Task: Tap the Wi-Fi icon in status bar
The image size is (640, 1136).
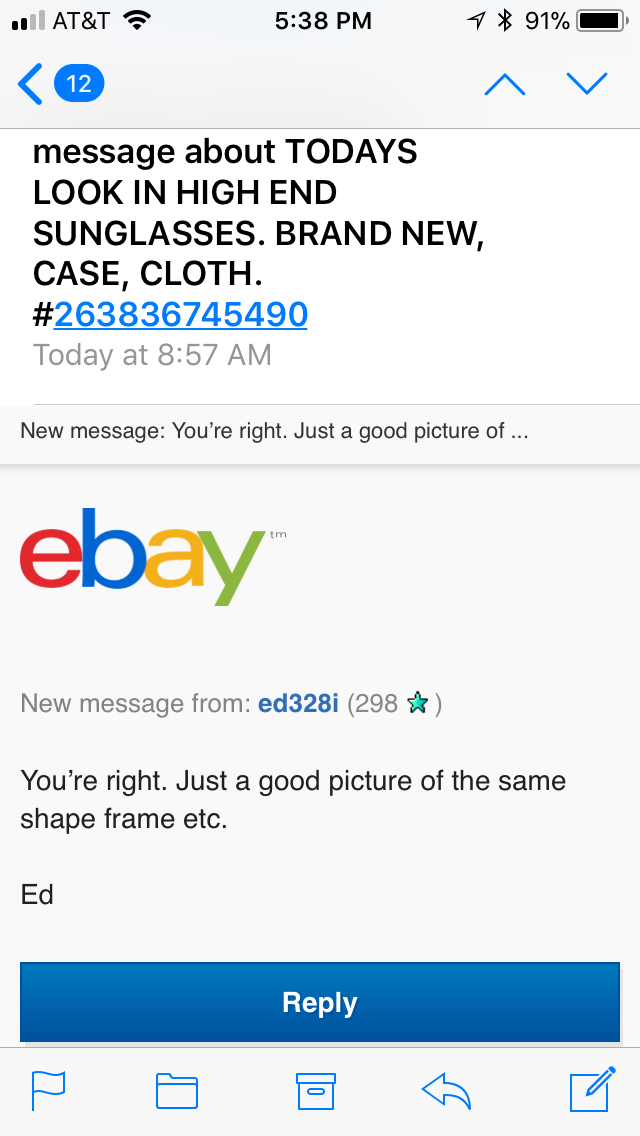Action: point(137,20)
